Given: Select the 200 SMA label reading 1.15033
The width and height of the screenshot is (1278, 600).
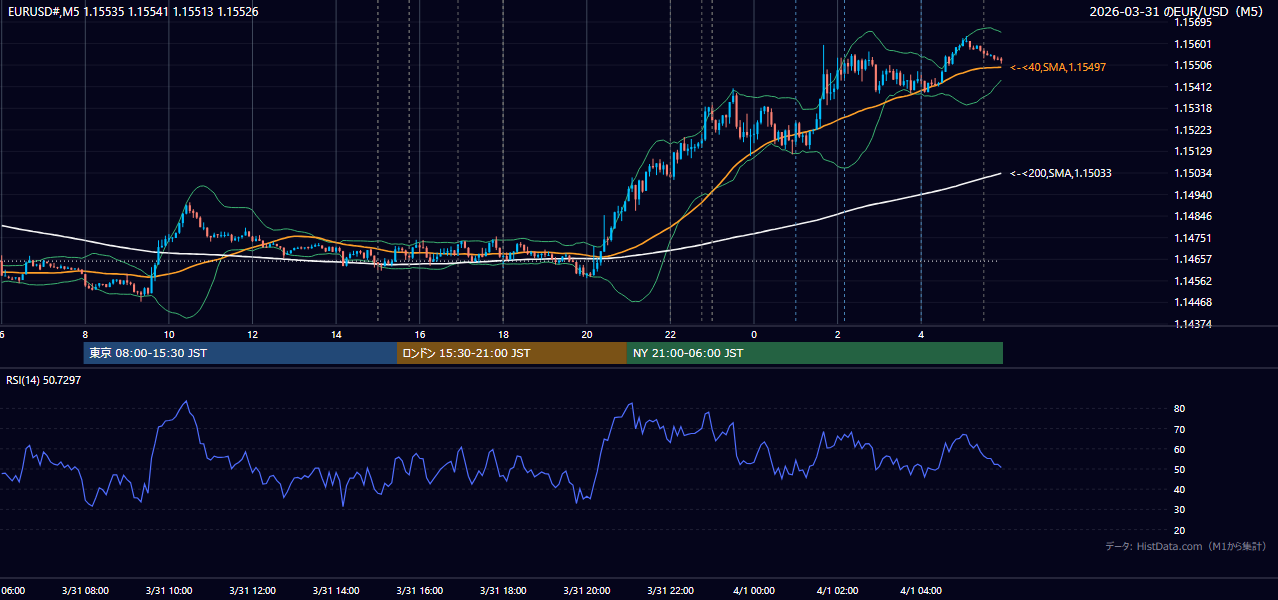Looking at the screenshot, I should tap(1061, 173).
